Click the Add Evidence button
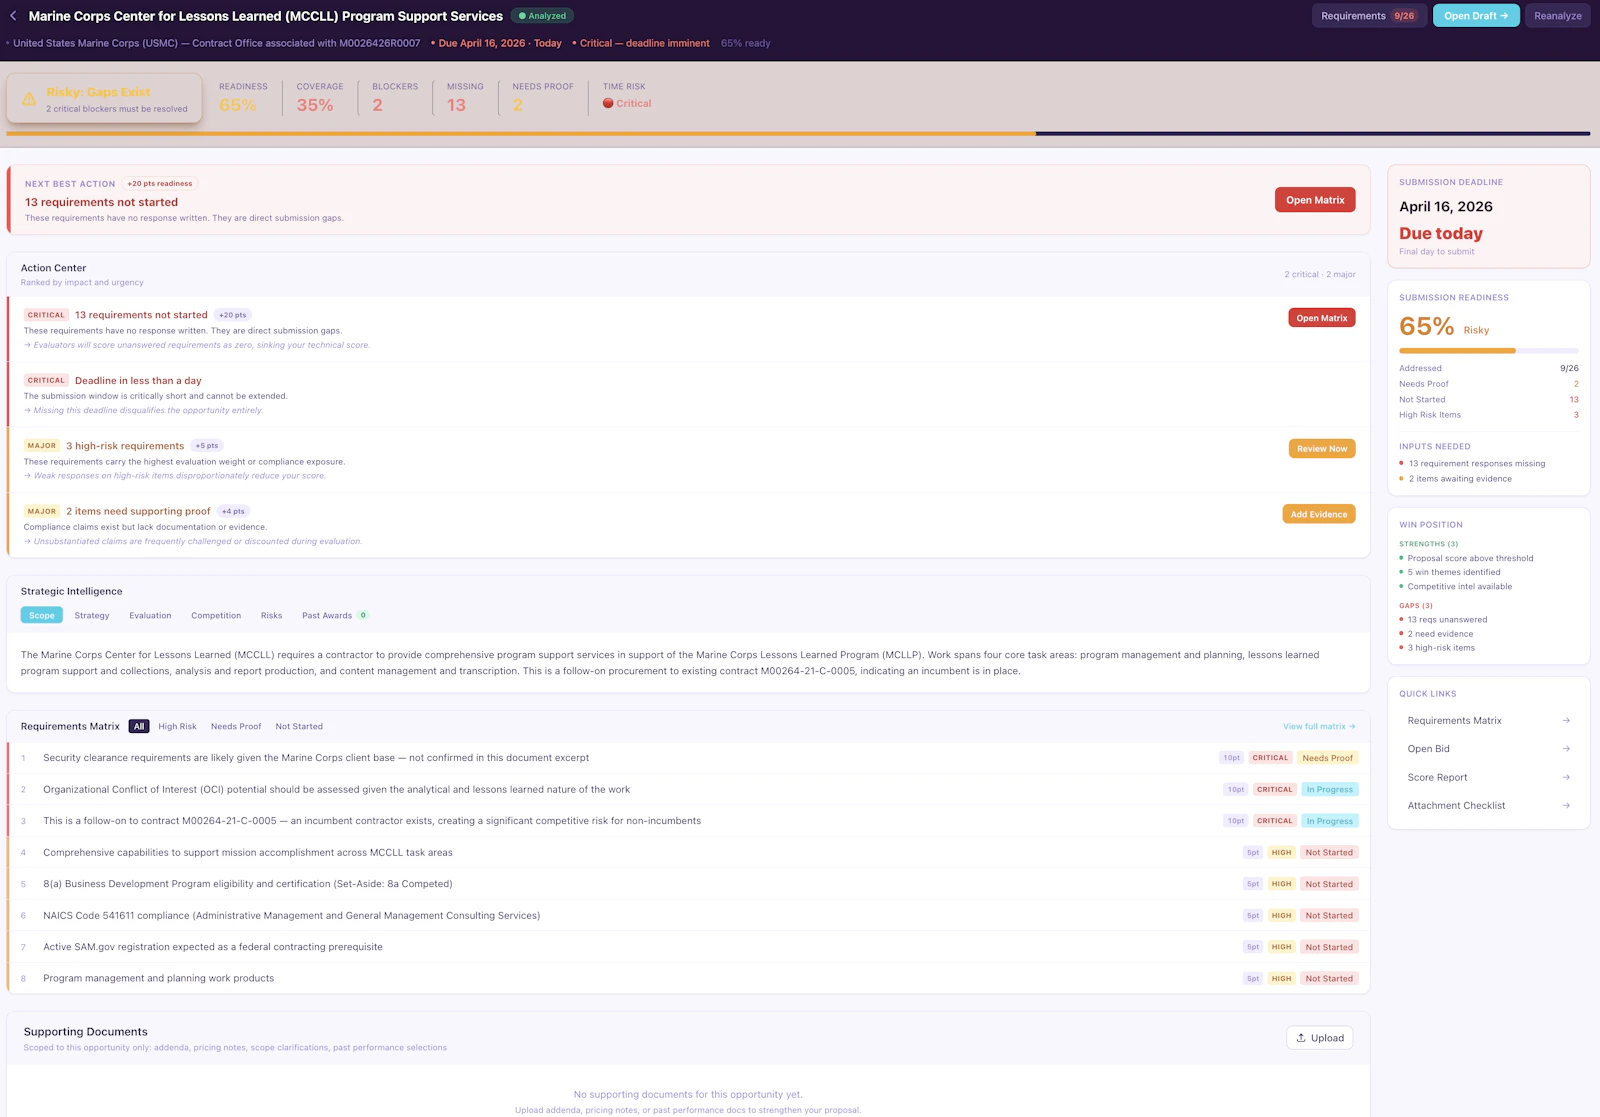The image size is (1600, 1117). (x=1319, y=514)
